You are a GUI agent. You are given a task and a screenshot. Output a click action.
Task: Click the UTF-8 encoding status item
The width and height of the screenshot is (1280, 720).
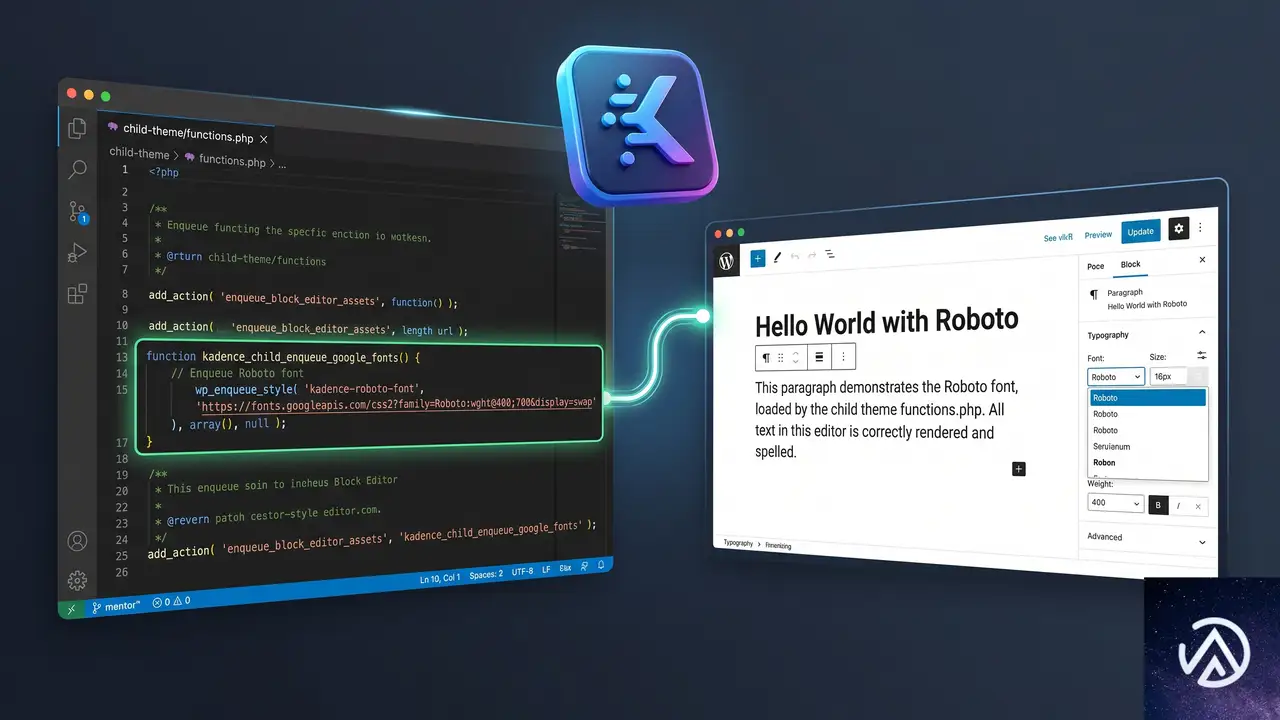point(522,572)
